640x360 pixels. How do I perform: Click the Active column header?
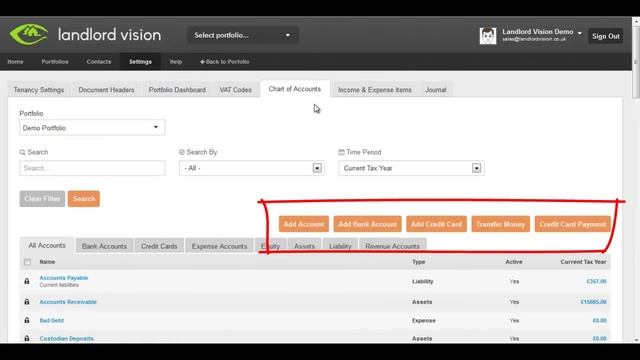[514, 262]
